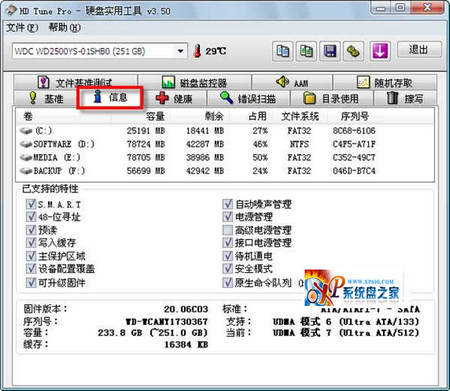Click the 文件系统 column header
Image resolution: width=450 pixels, height=391 pixels.
300,116
